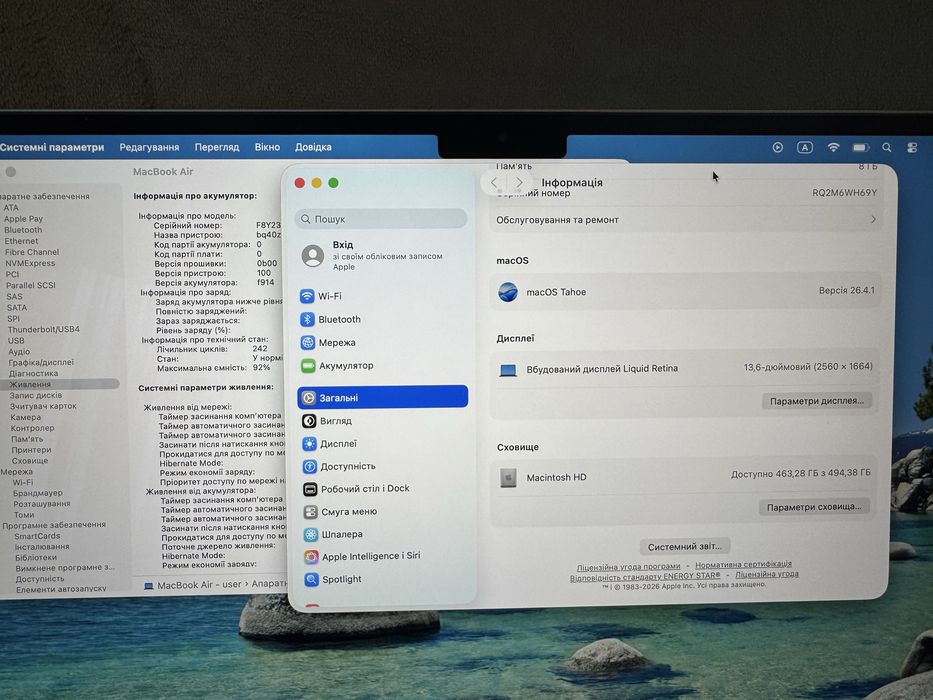Screen dimensions: 933x700
Task: Open Редагування menu
Action: pos(149,147)
